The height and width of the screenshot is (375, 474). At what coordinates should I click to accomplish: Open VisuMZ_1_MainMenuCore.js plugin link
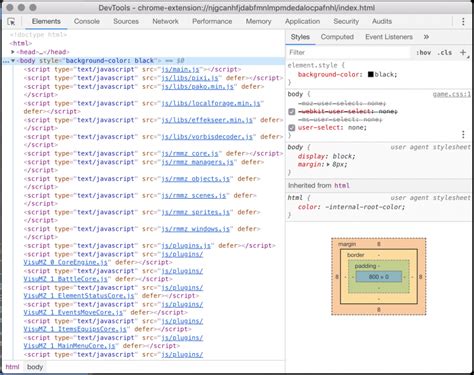point(69,346)
